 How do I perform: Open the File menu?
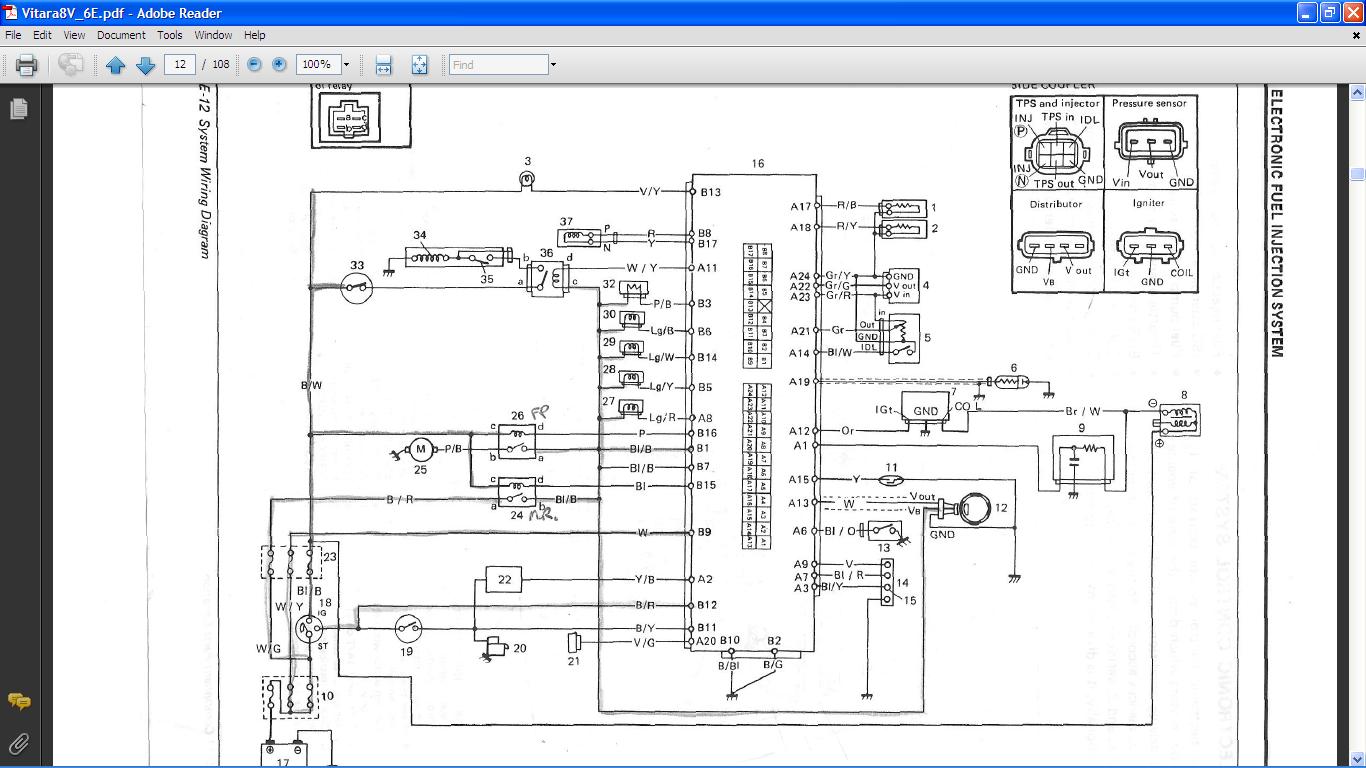pos(13,35)
